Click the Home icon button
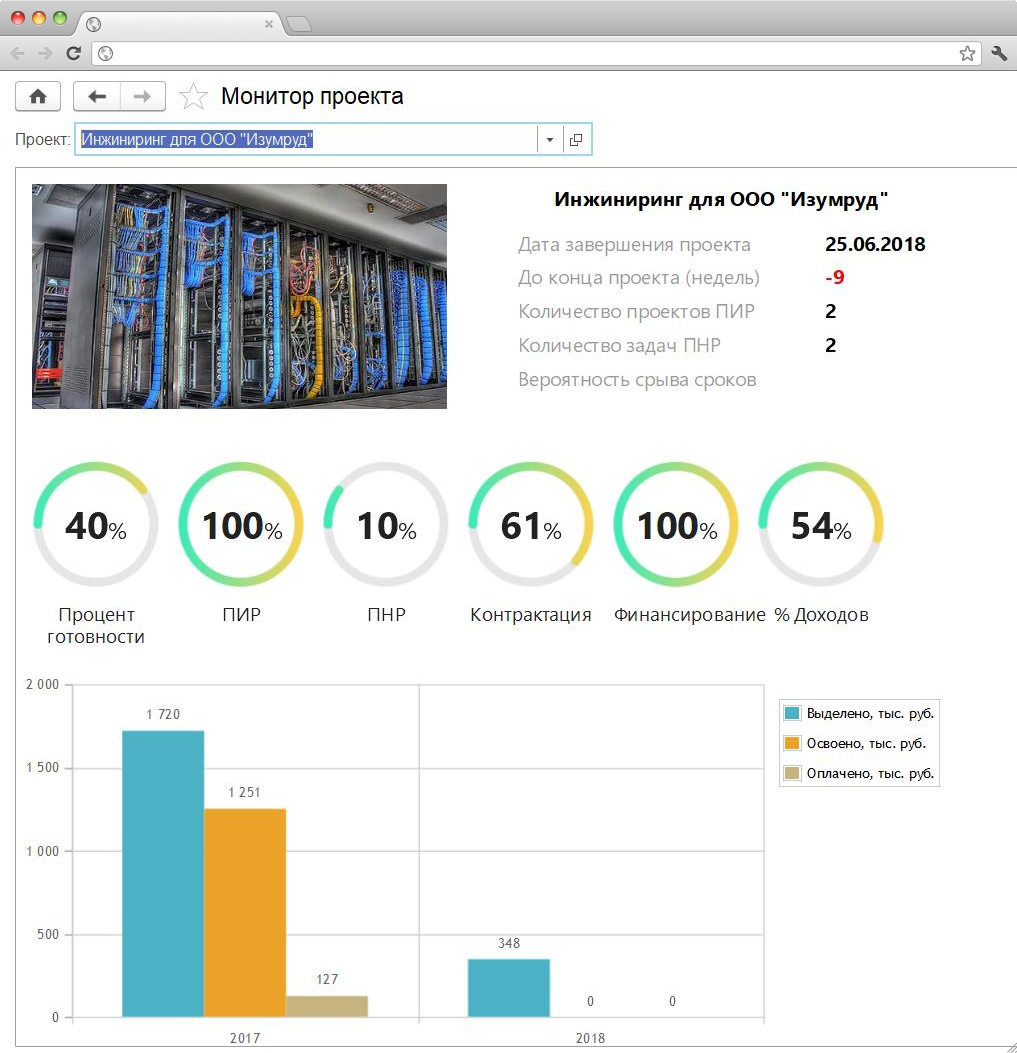1017x1053 pixels. click(38, 96)
